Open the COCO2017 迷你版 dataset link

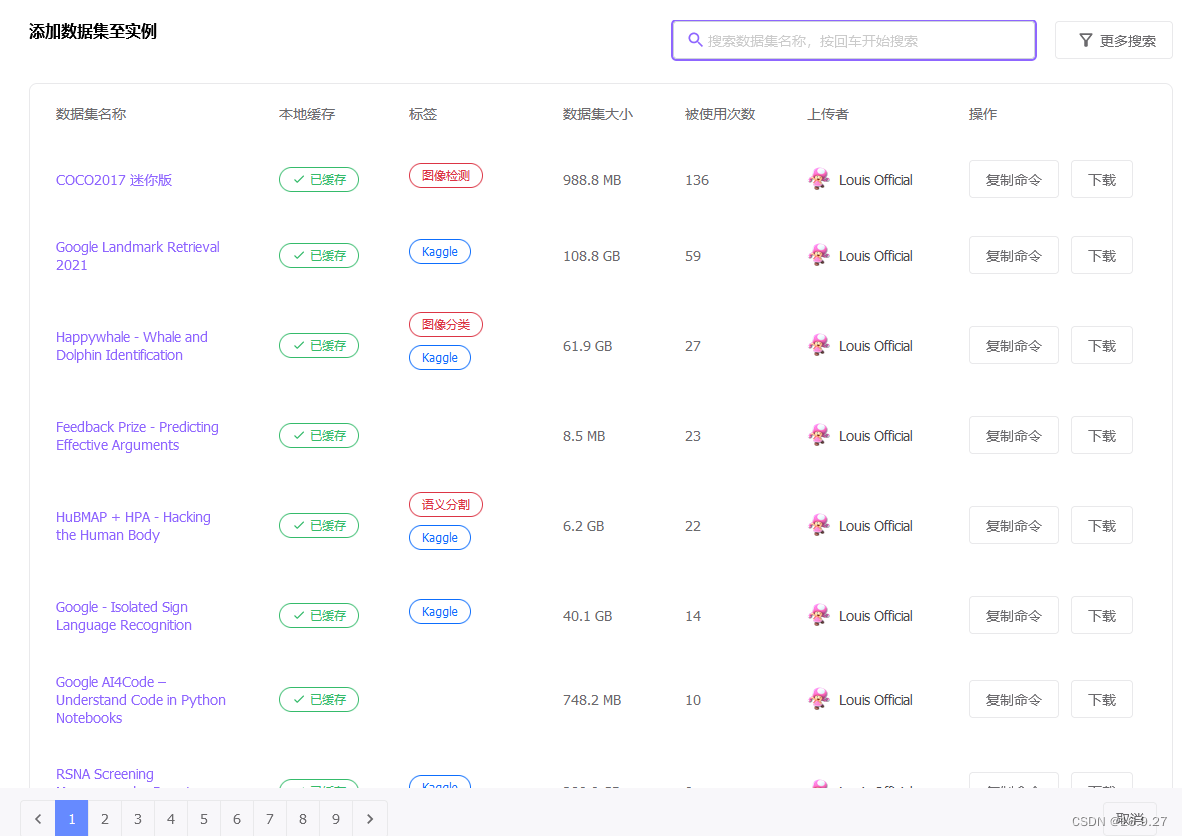click(114, 179)
